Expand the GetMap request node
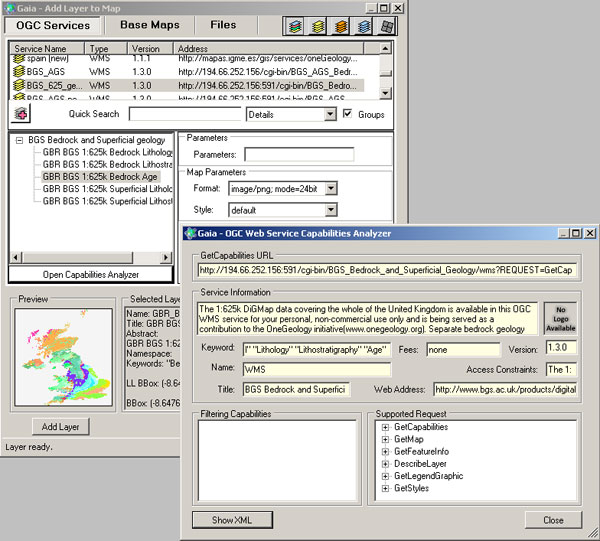 click(x=386, y=439)
